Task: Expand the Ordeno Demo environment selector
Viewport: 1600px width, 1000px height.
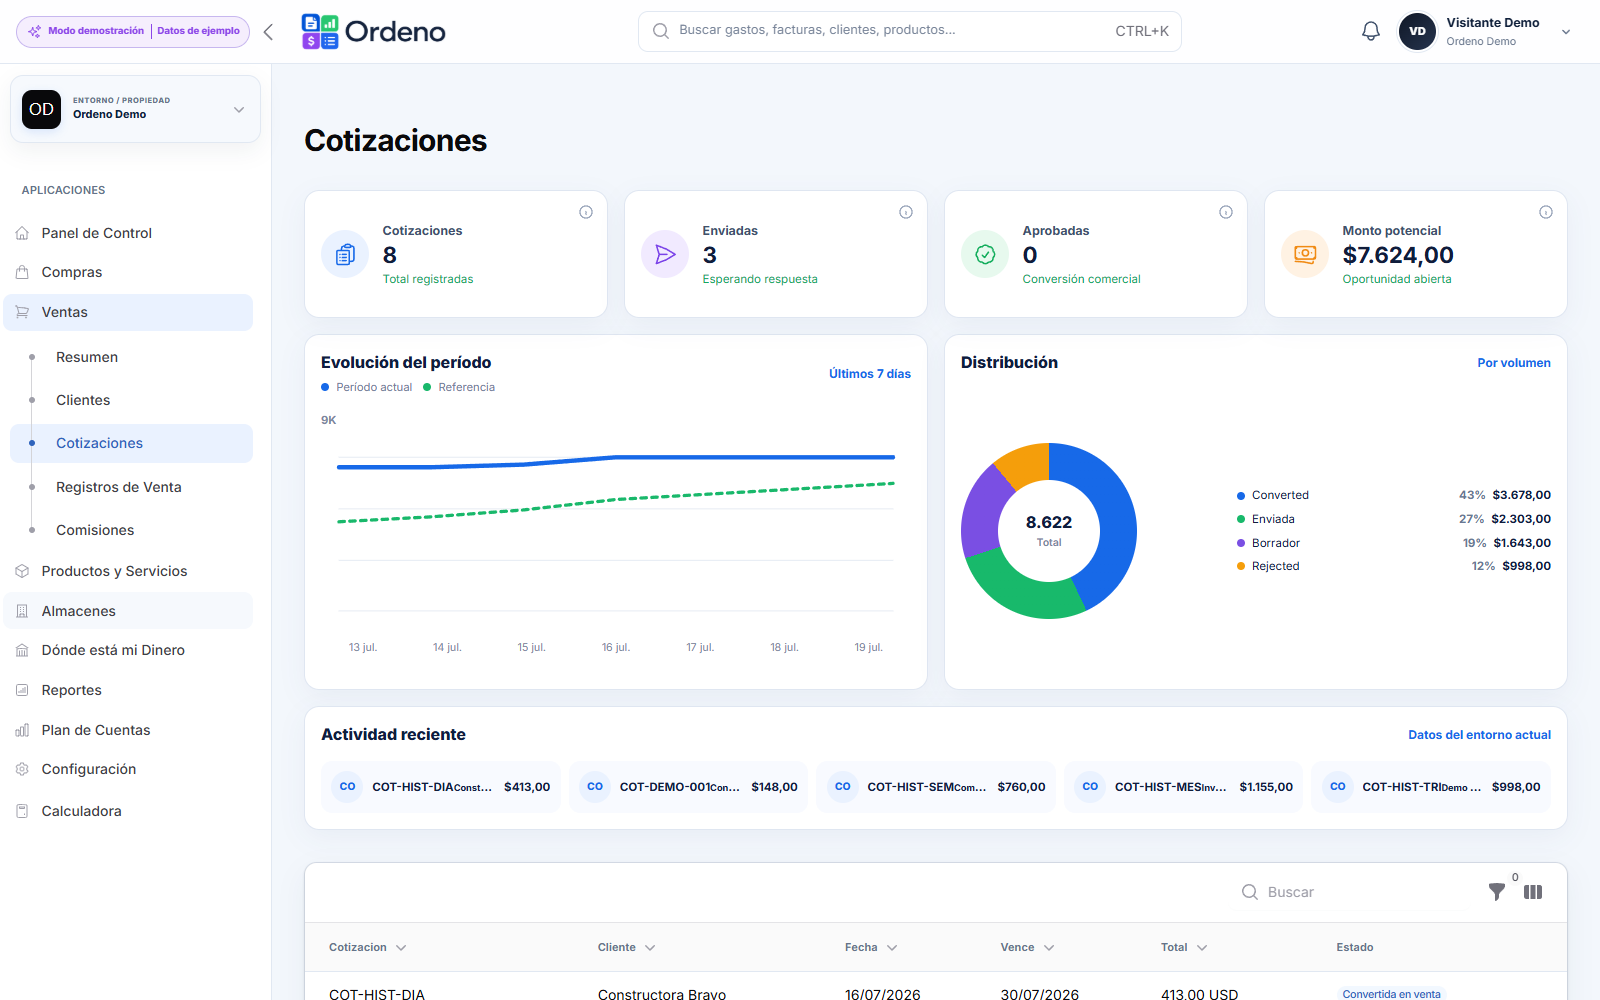Action: pos(135,109)
